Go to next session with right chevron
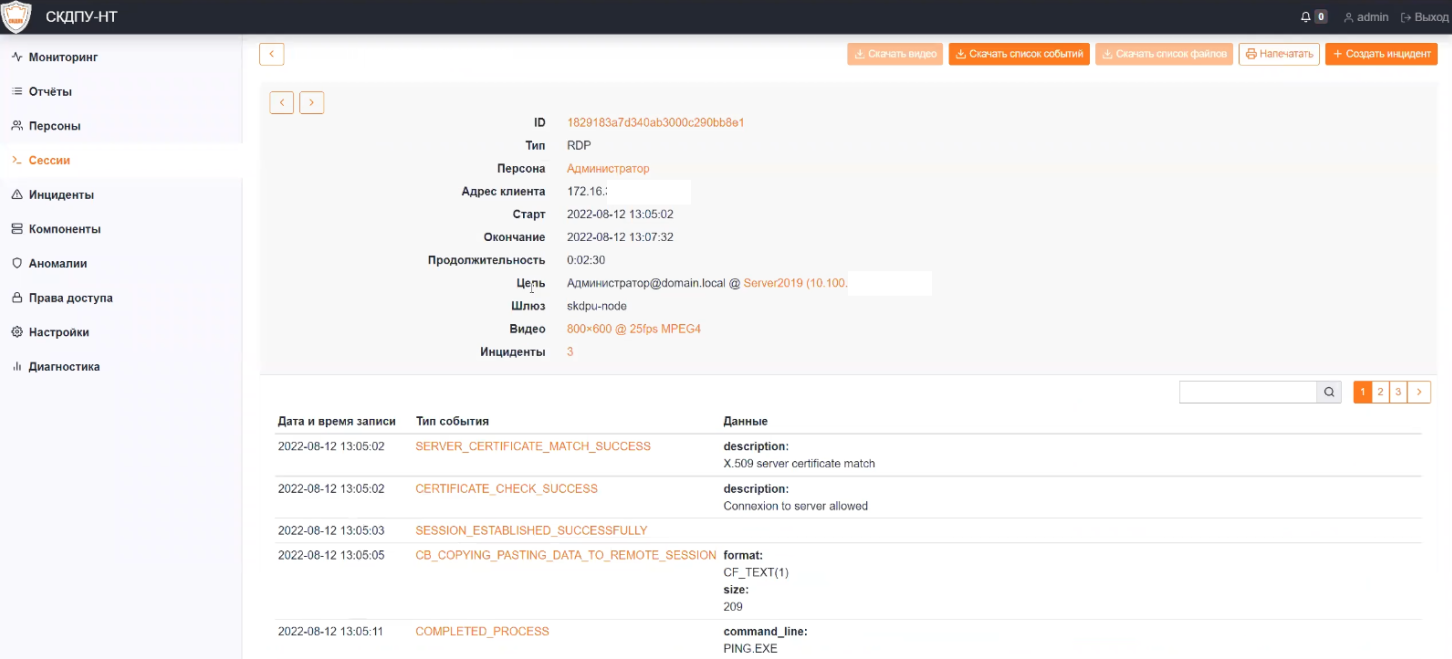 pyautogui.click(x=312, y=102)
